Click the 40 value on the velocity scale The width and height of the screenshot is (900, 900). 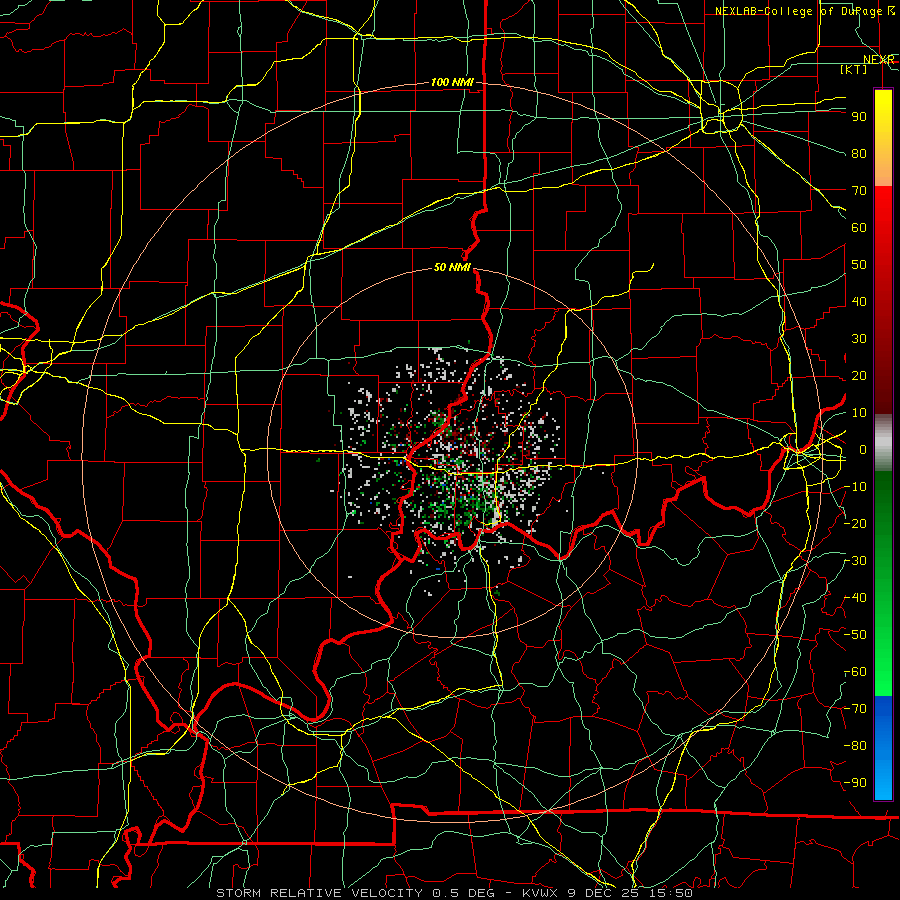click(x=859, y=302)
